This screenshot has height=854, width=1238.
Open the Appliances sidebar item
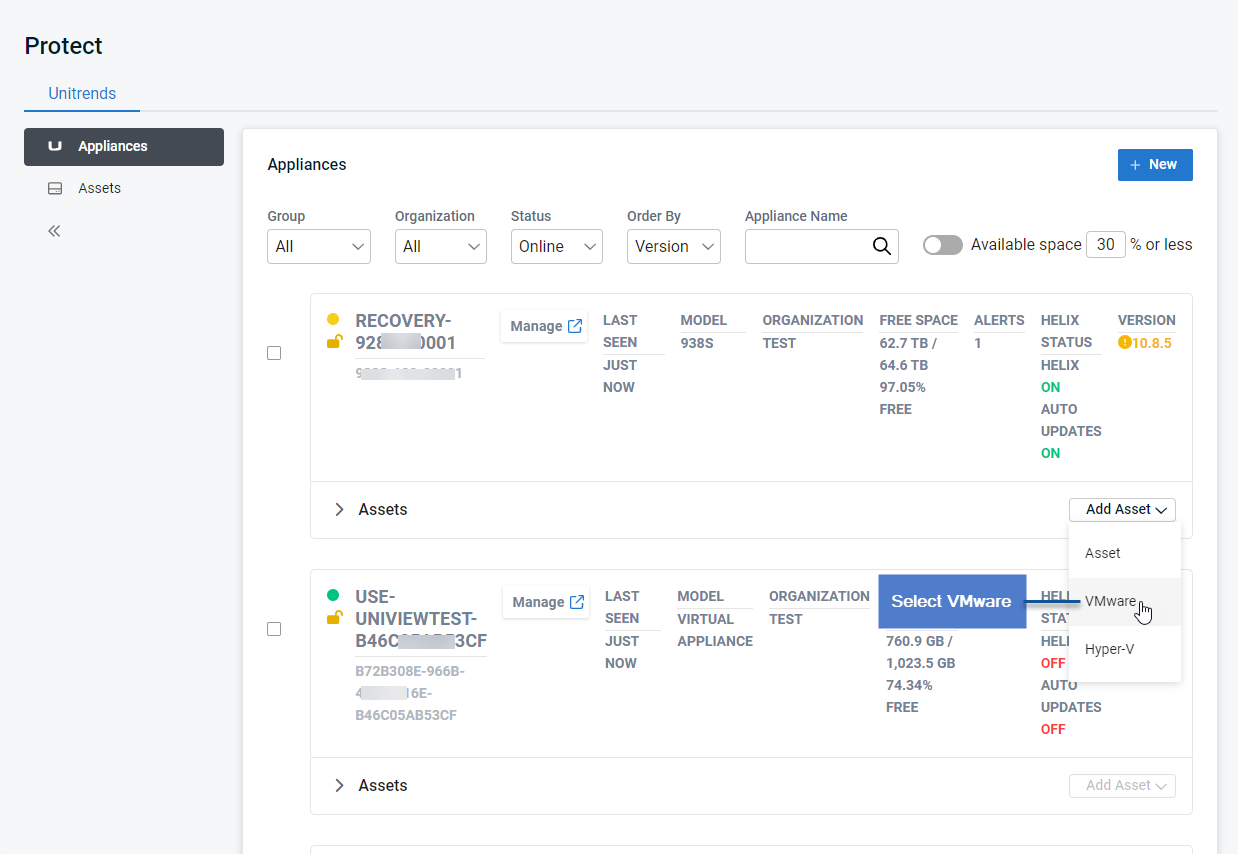[124, 146]
